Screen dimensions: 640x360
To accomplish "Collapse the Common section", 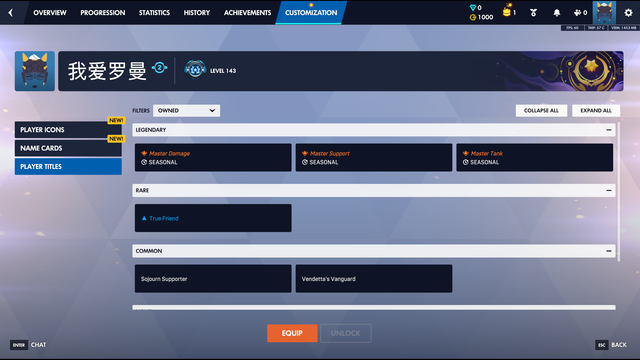I will (x=609, y=251).
